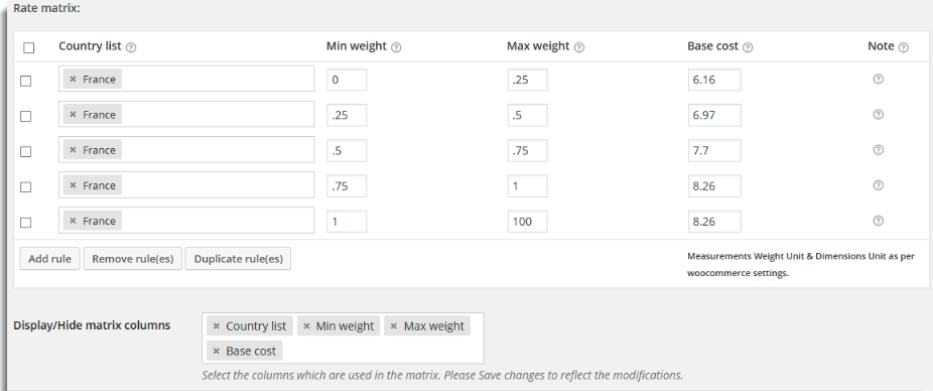This screenshot has width=933, height=391.
Task: Click the help icon beside Note header
Action: tap(903, 47)
